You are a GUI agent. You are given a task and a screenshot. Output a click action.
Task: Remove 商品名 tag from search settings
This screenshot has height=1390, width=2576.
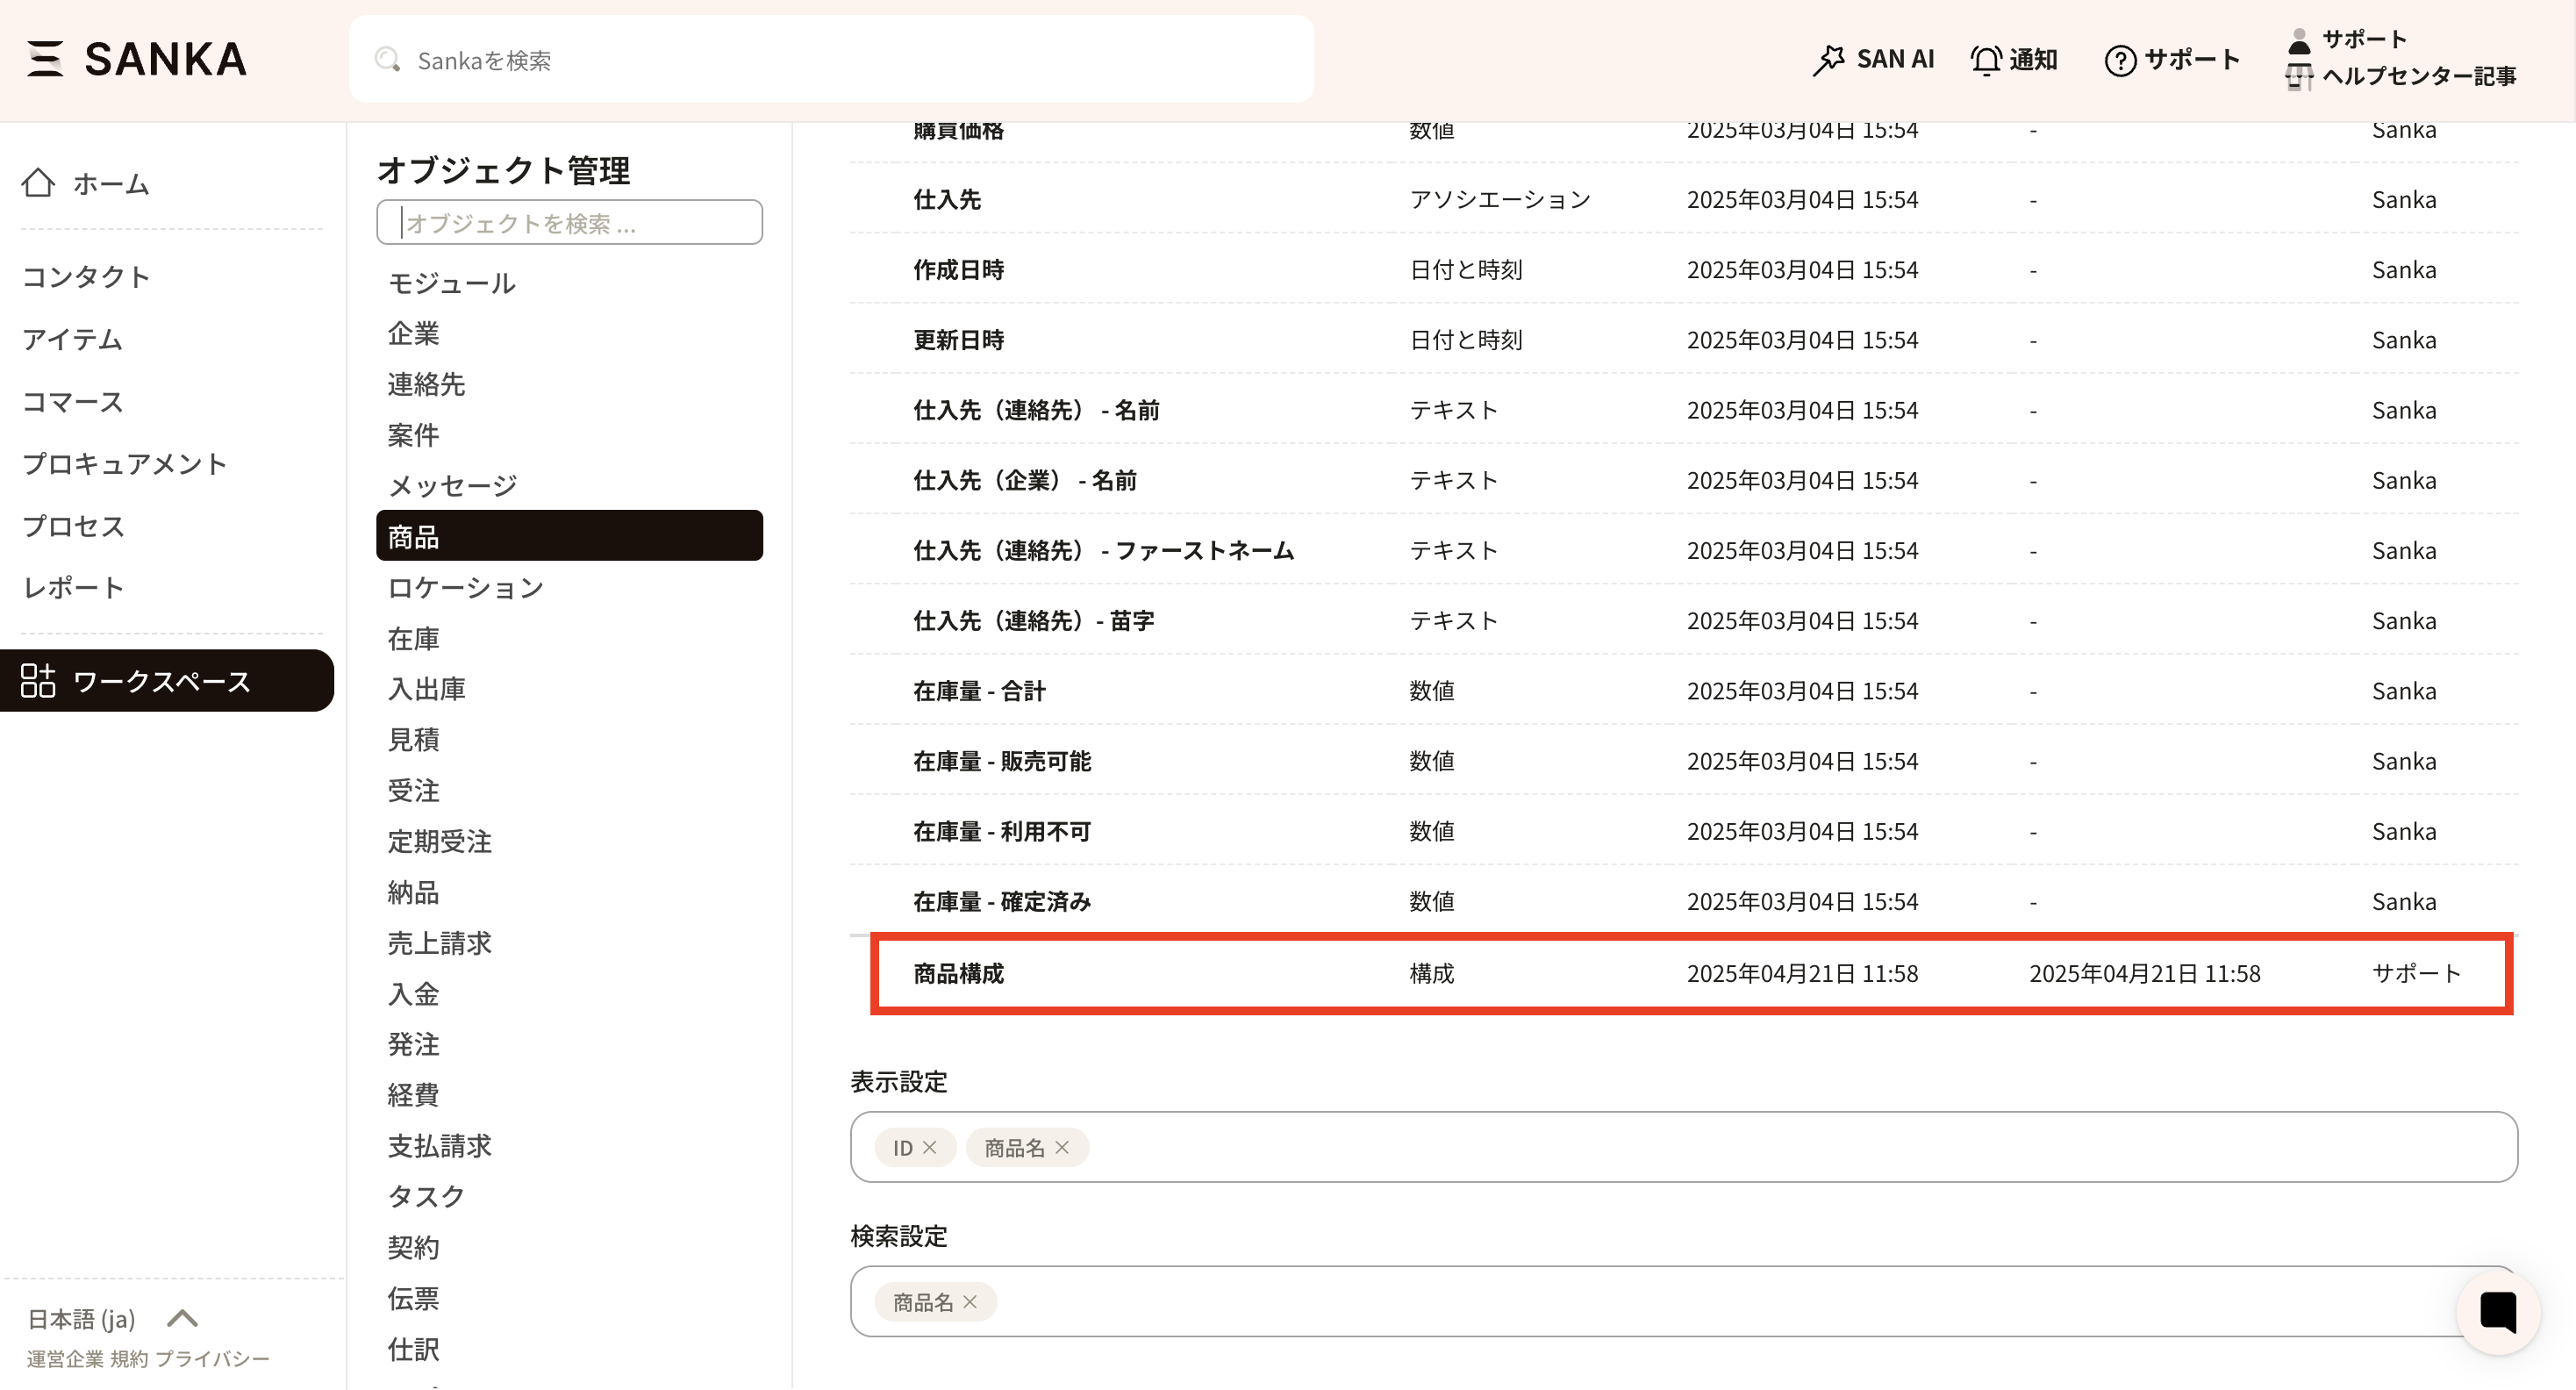[970, 1302]
